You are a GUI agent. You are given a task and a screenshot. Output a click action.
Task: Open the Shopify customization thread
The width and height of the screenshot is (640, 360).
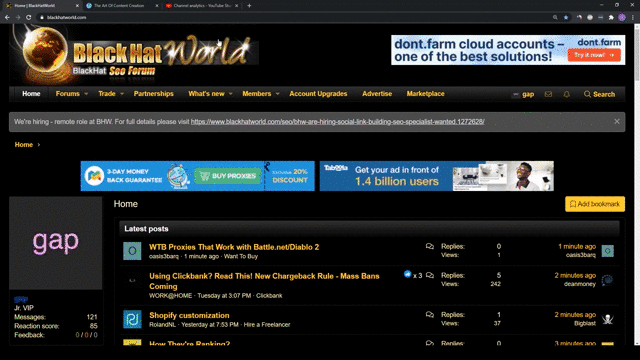click(189, 315)
